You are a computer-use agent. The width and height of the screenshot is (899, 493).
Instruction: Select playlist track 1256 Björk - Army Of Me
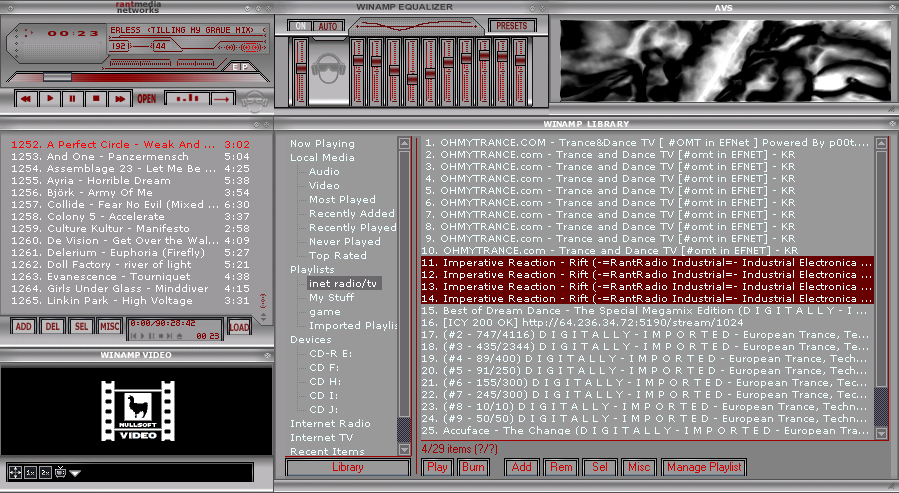point(130,193)
